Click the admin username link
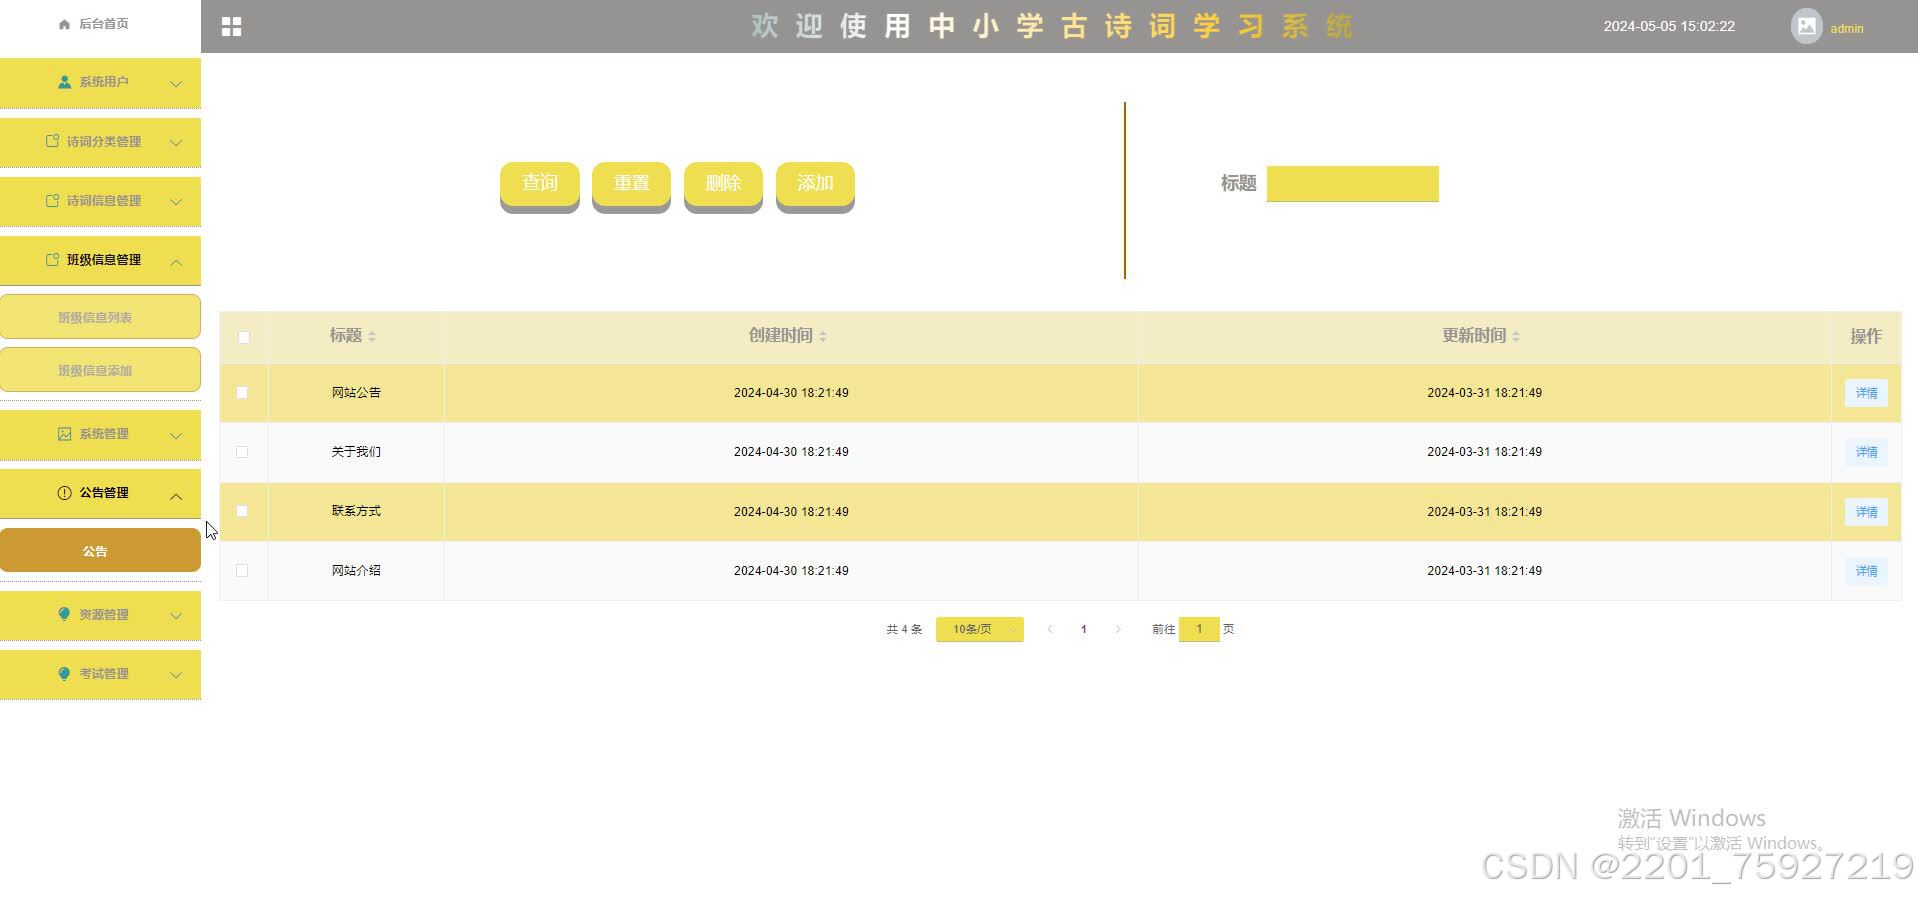Viewport: 1918px width, 898px height. (1847, 29)
